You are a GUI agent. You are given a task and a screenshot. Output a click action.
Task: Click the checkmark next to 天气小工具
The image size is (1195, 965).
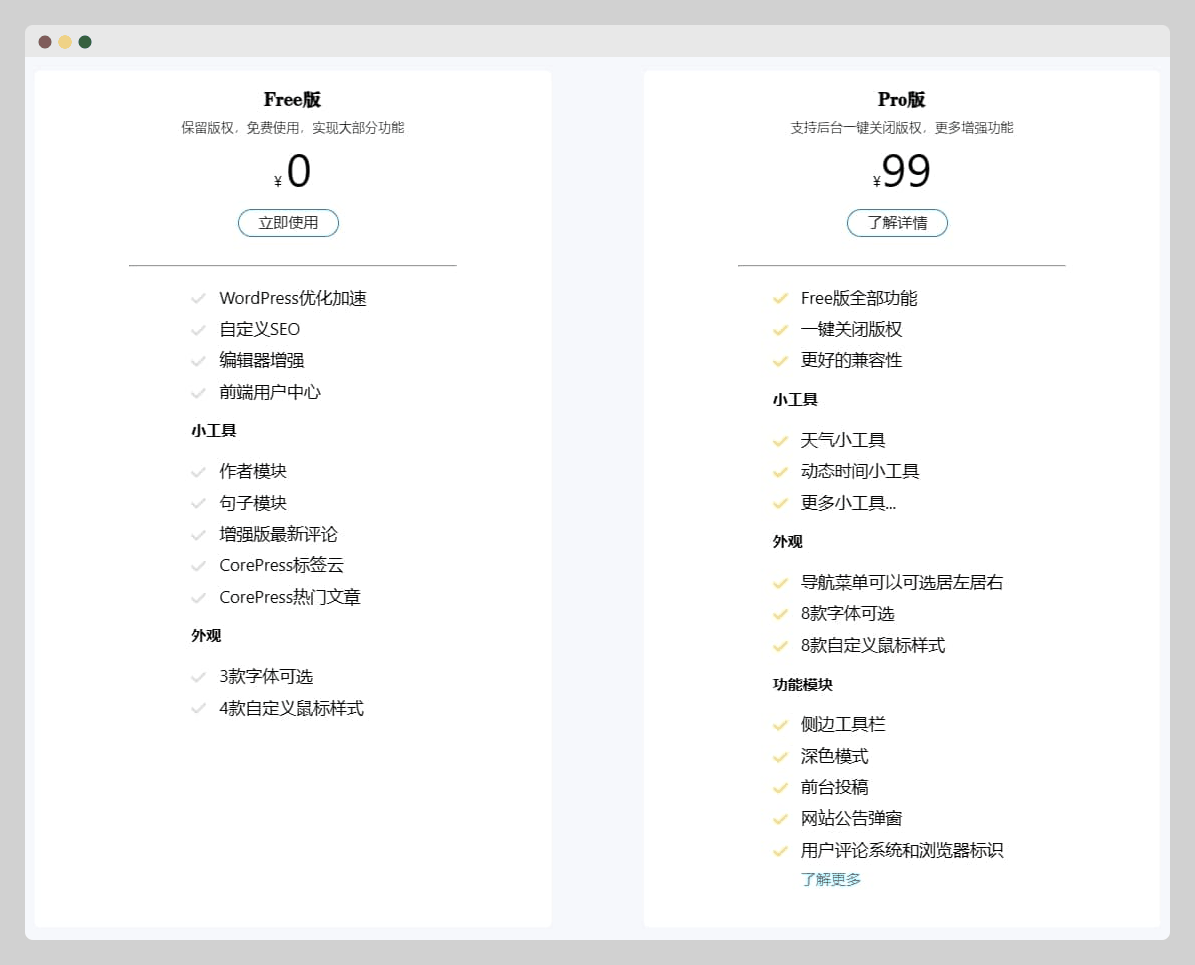(x=780, y=441)
